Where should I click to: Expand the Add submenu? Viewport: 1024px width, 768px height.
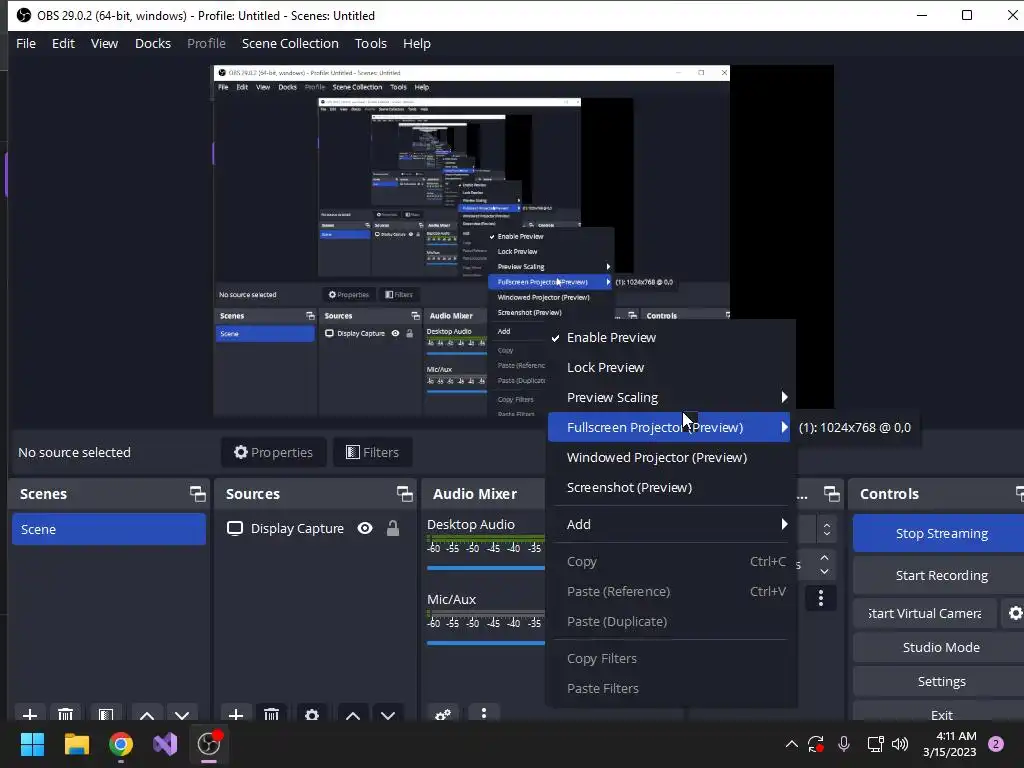coord(669,524)
